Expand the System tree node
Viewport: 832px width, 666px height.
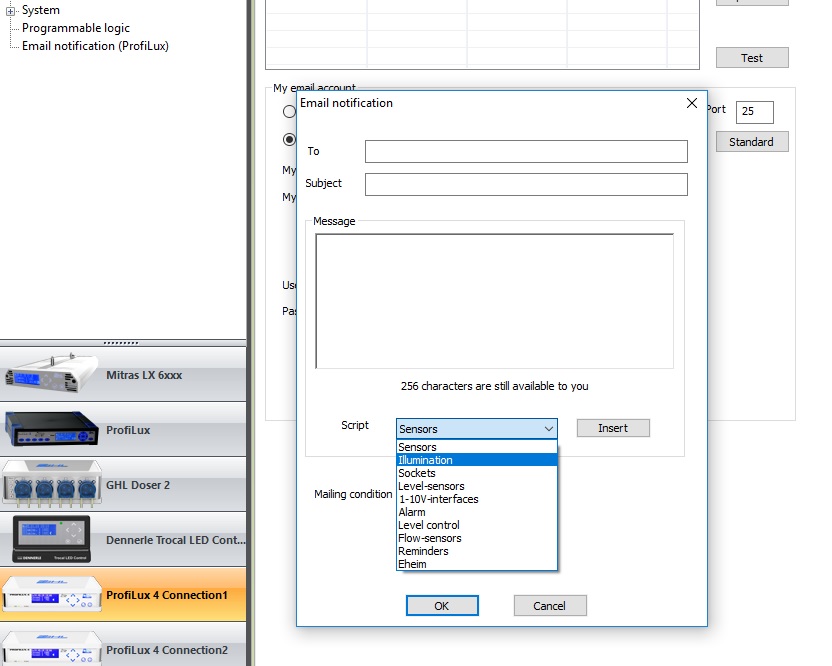point(10,11)
